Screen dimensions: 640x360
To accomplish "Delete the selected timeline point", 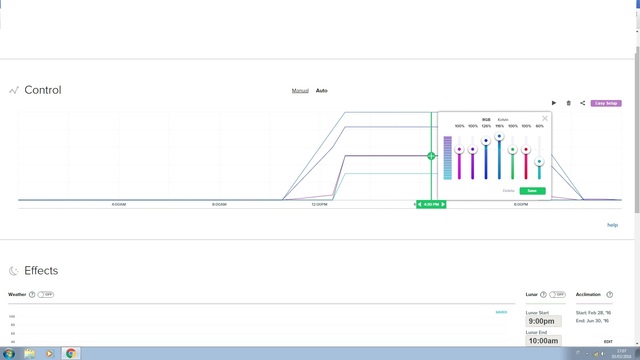I will [509, 191].
